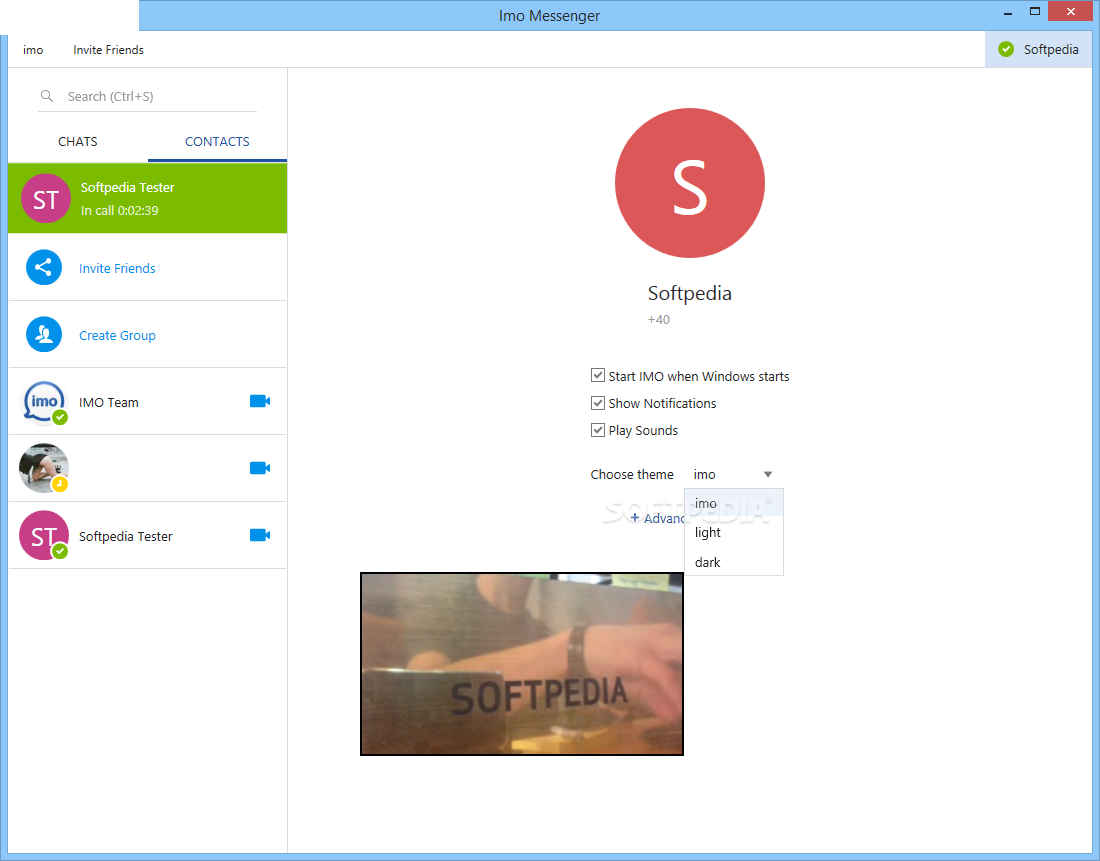Maximize the Imo Messenger window

click(x=1035, y=11)
